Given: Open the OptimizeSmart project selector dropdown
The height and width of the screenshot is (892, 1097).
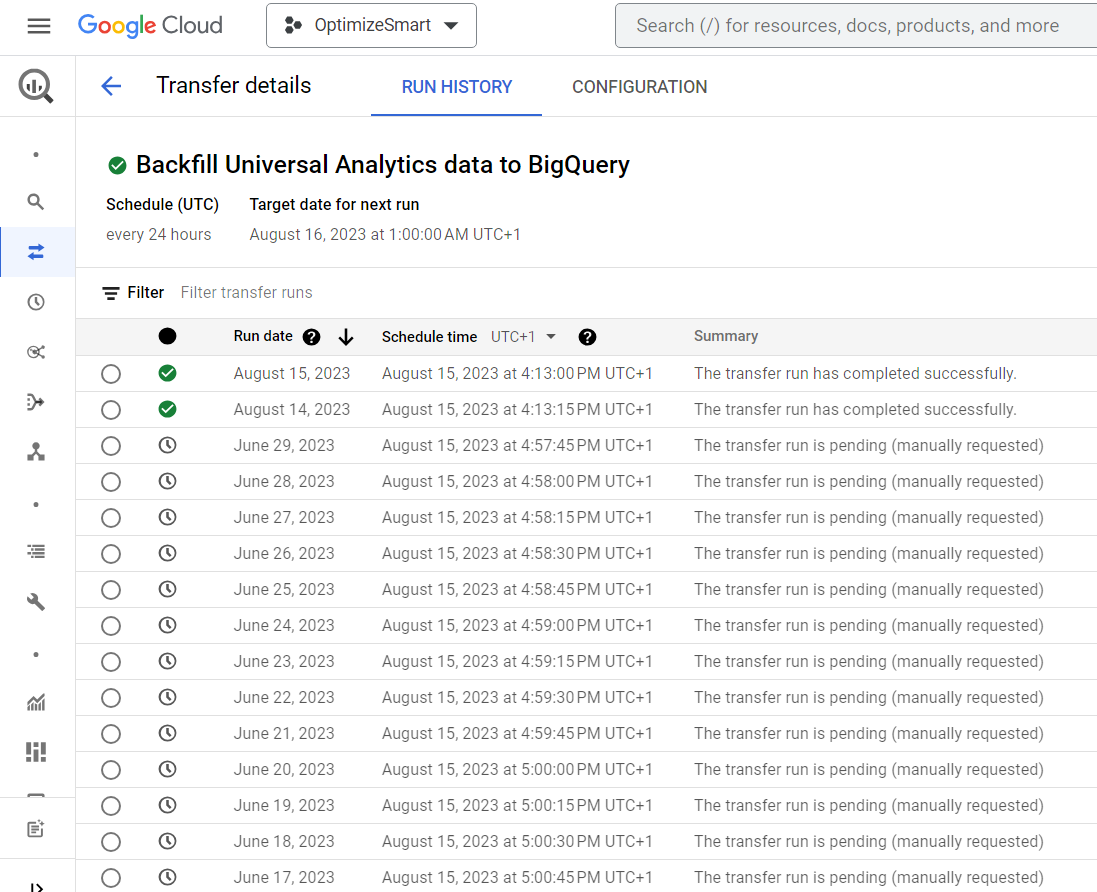Looking at the screenshot, I should coord(371,26).
